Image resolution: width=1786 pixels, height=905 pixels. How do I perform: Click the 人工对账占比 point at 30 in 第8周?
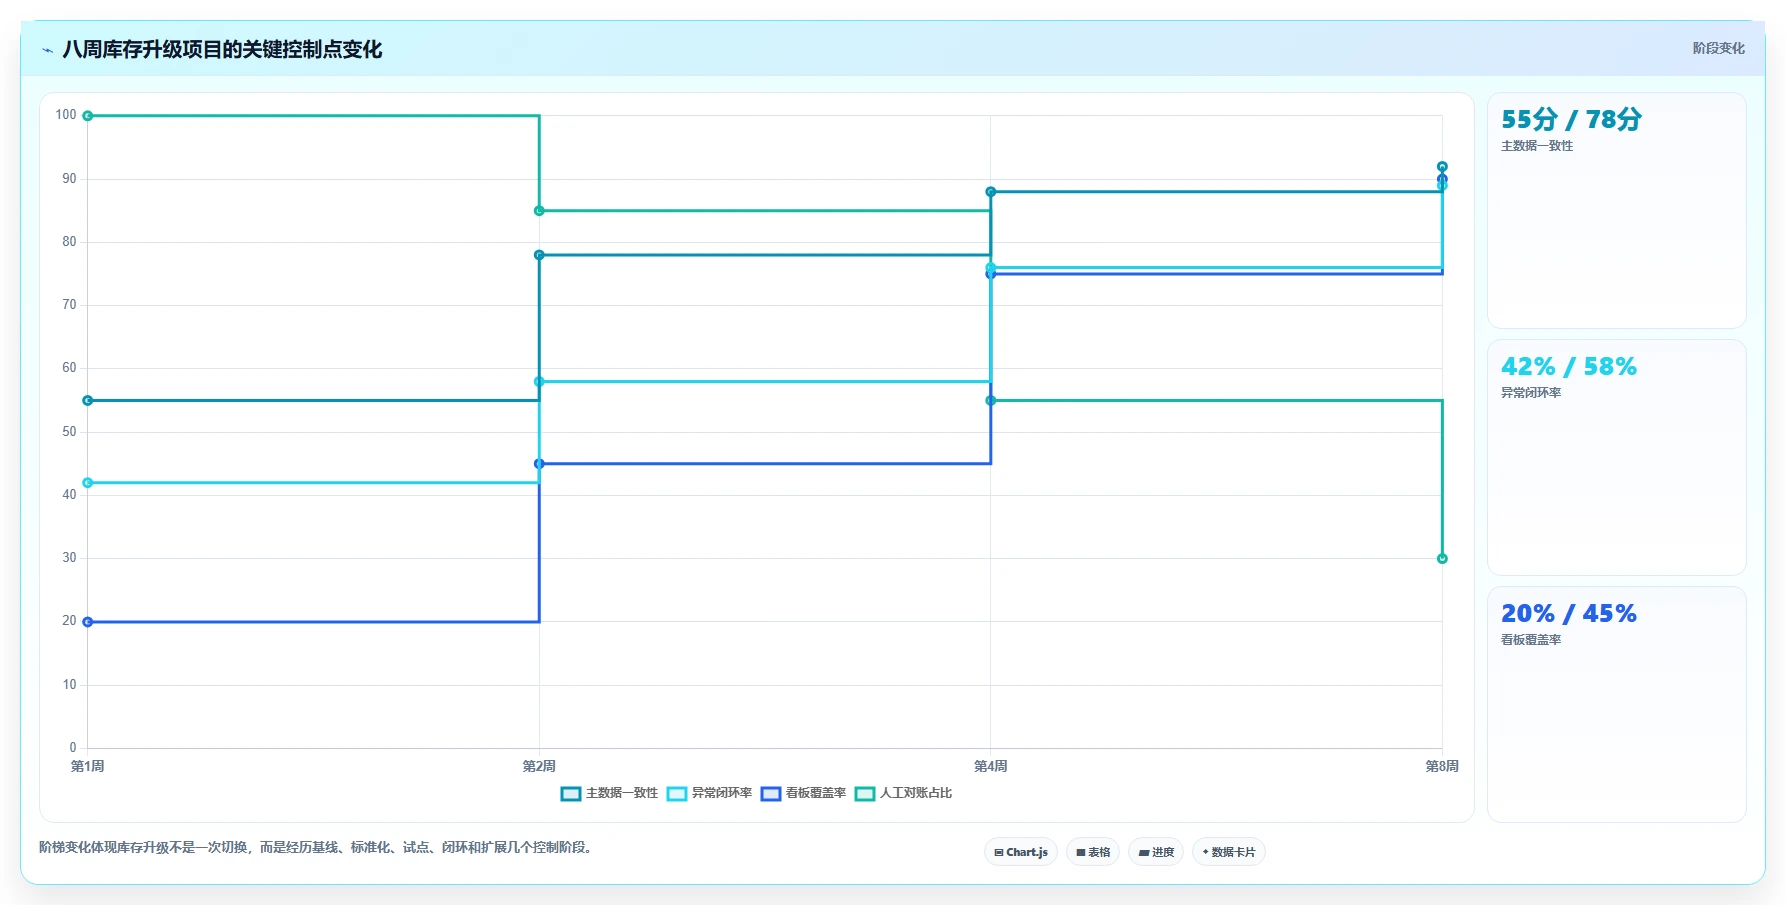click(1442, 559)
